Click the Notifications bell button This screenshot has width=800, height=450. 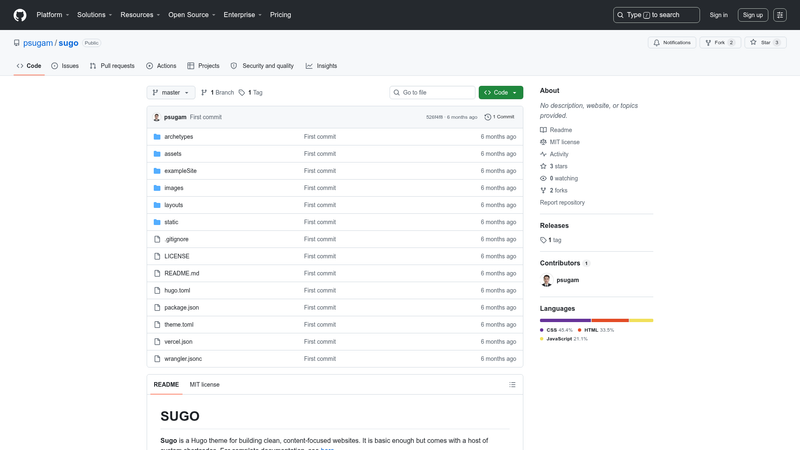tap(672, 43)
